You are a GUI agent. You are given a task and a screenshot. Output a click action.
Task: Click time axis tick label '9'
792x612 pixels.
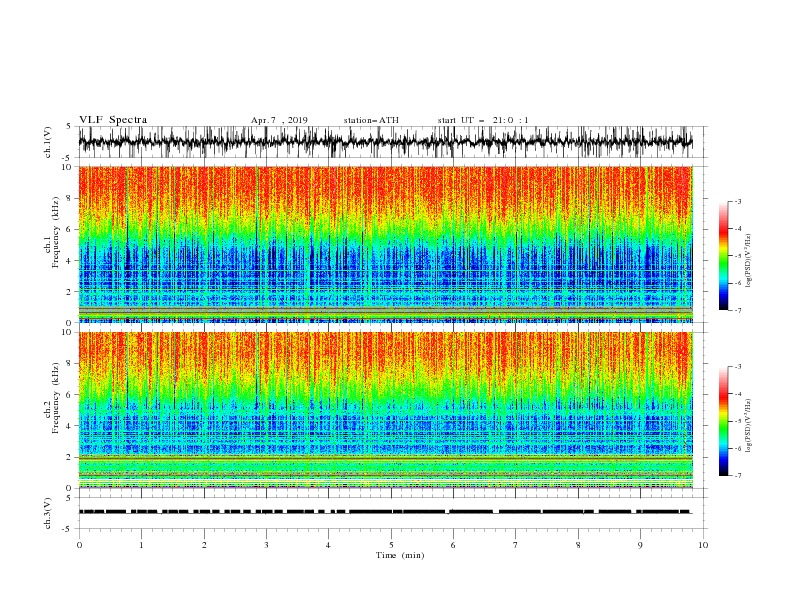tap(640, 545)
